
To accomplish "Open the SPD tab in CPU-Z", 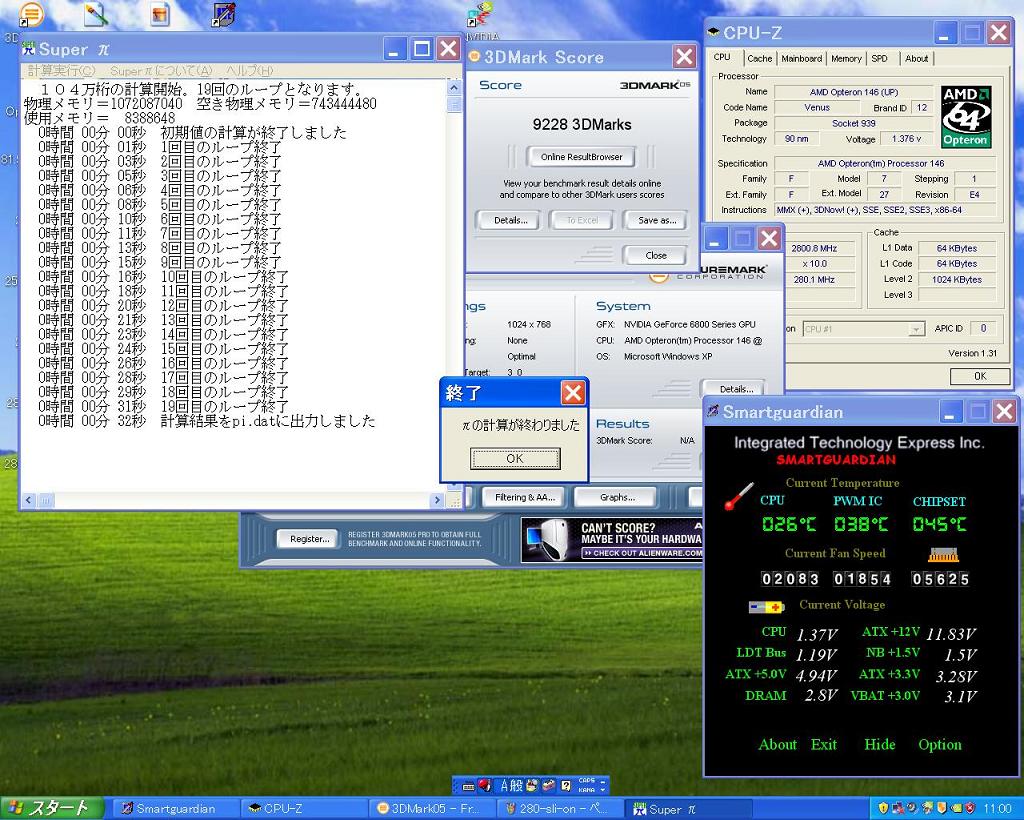I will pos(880,59).
